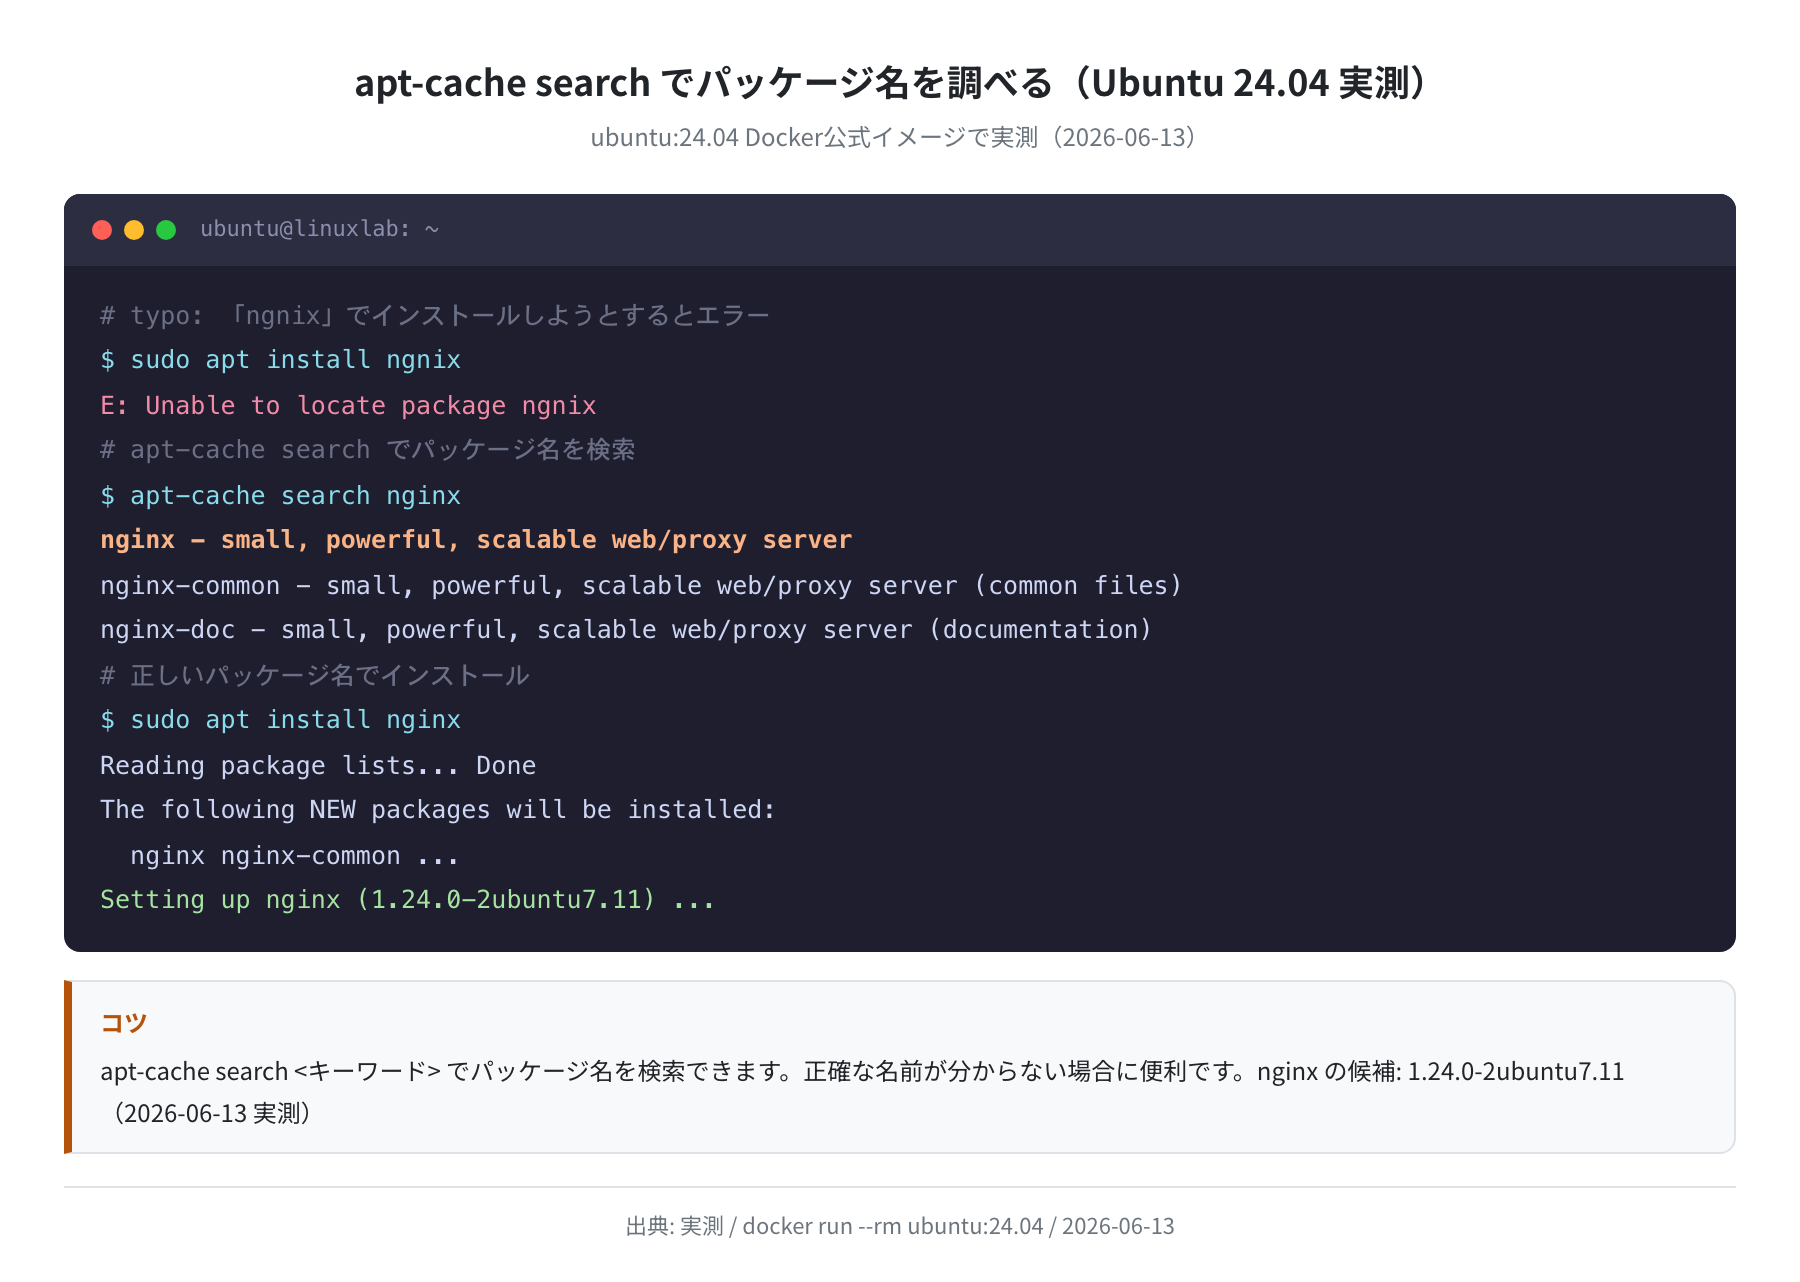The width and height of the screenshot is (1800, 1282).
Task: Click the green 'Setting up nginx' line
Action: [x=408, y=900]
